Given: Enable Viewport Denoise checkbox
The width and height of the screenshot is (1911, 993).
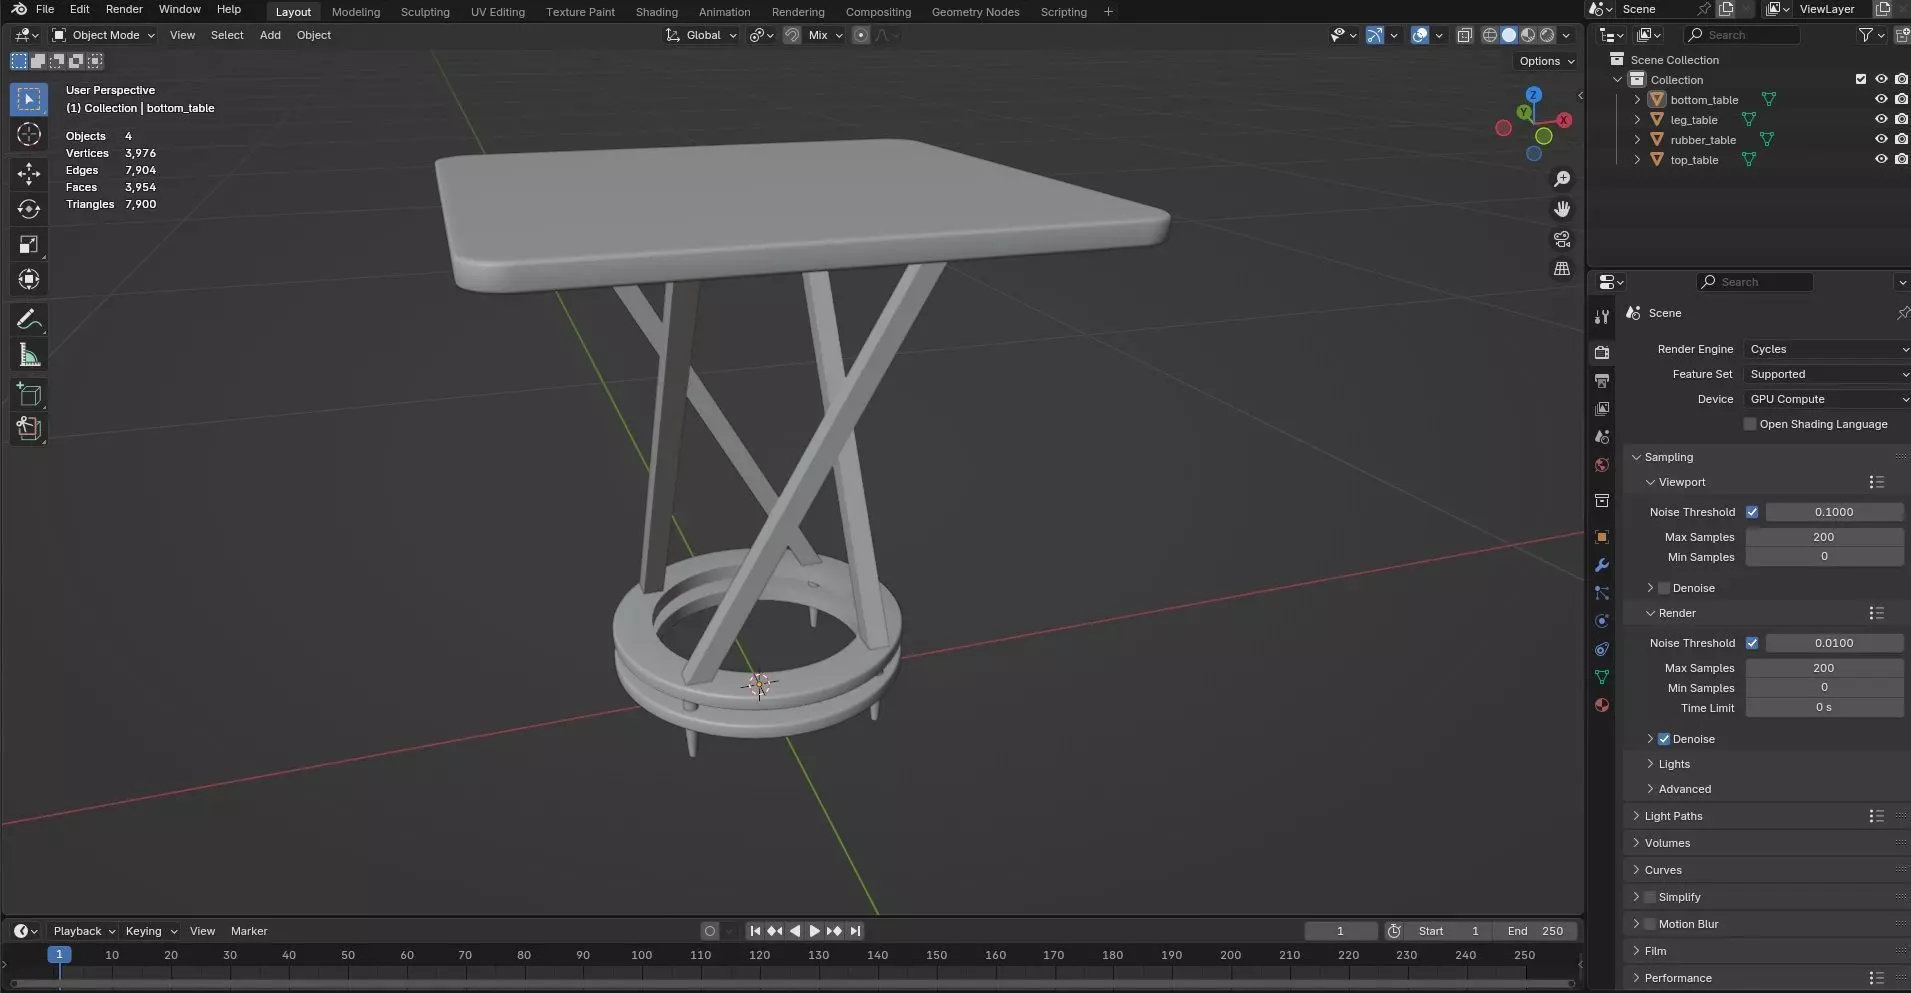Looking at the screenshot, I should (1664, 588).
